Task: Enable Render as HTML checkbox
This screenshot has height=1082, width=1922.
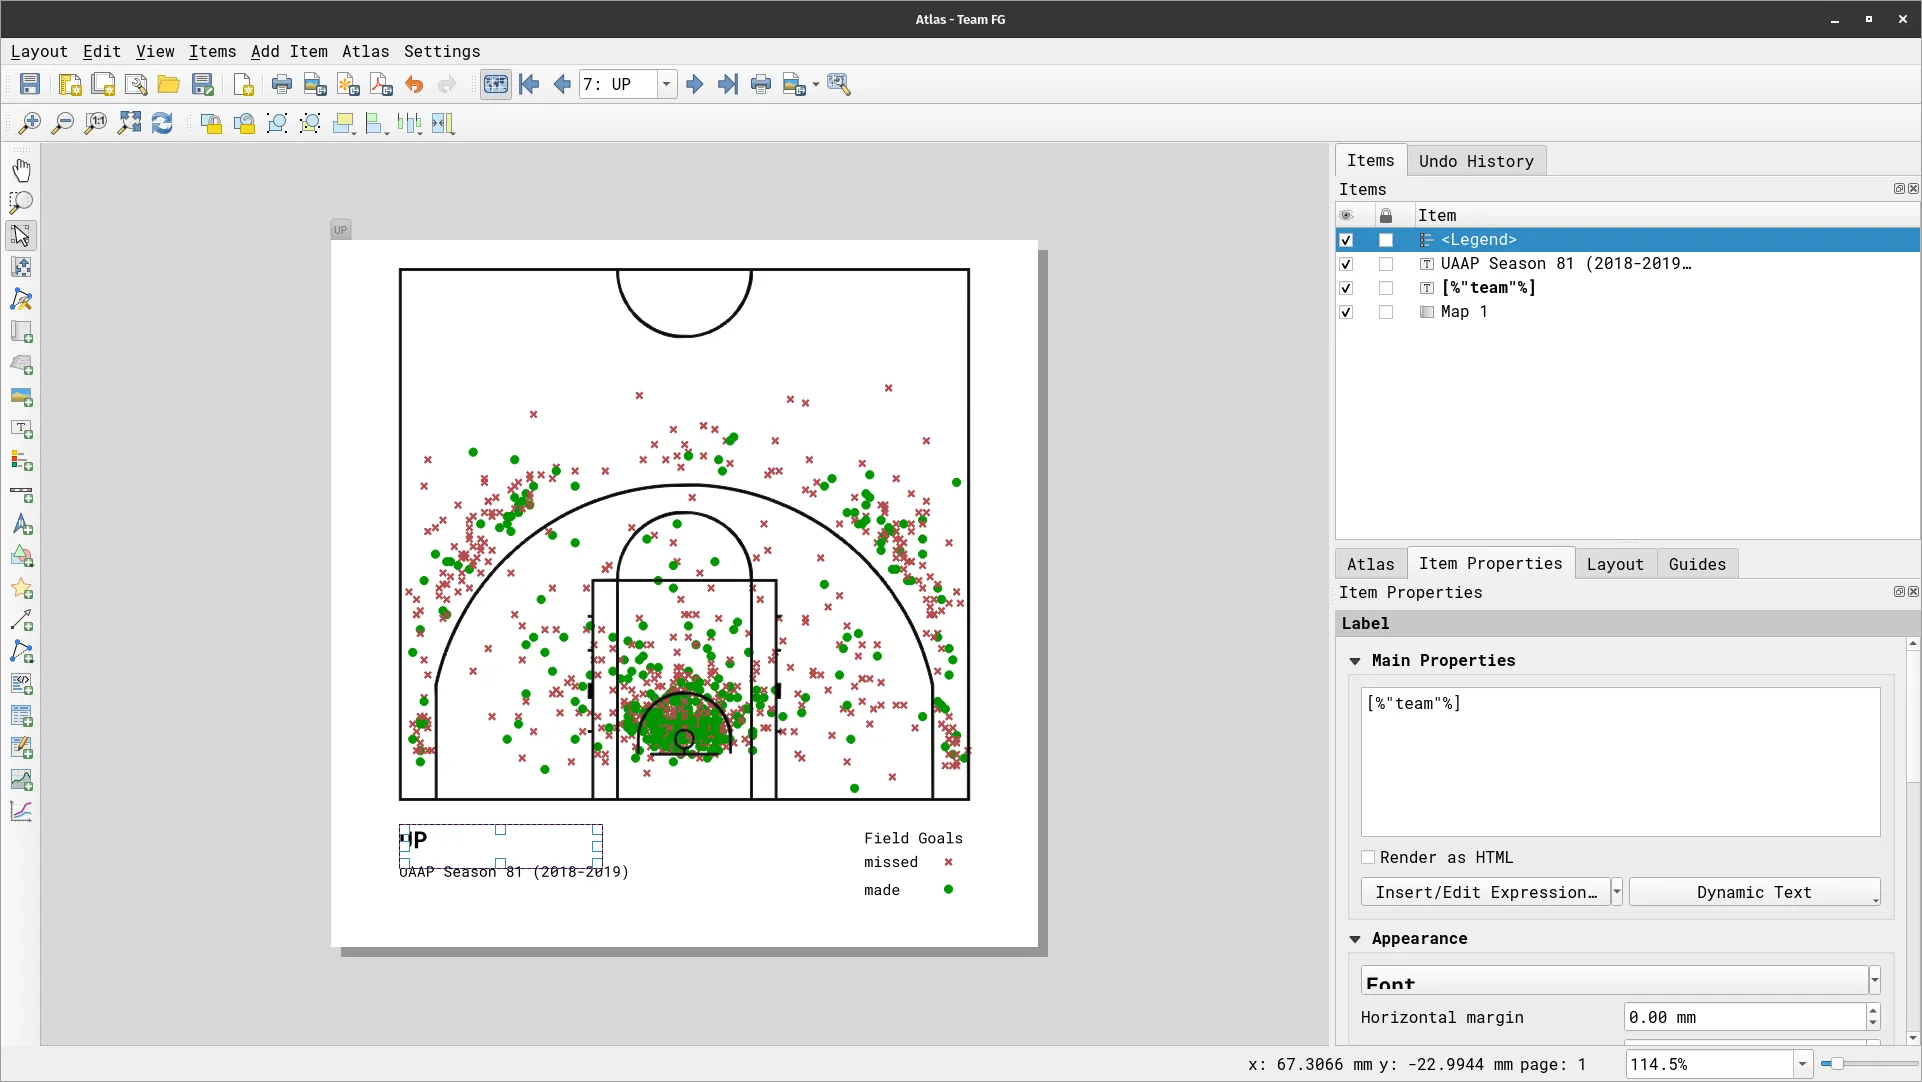Action: coord(1368,858)
